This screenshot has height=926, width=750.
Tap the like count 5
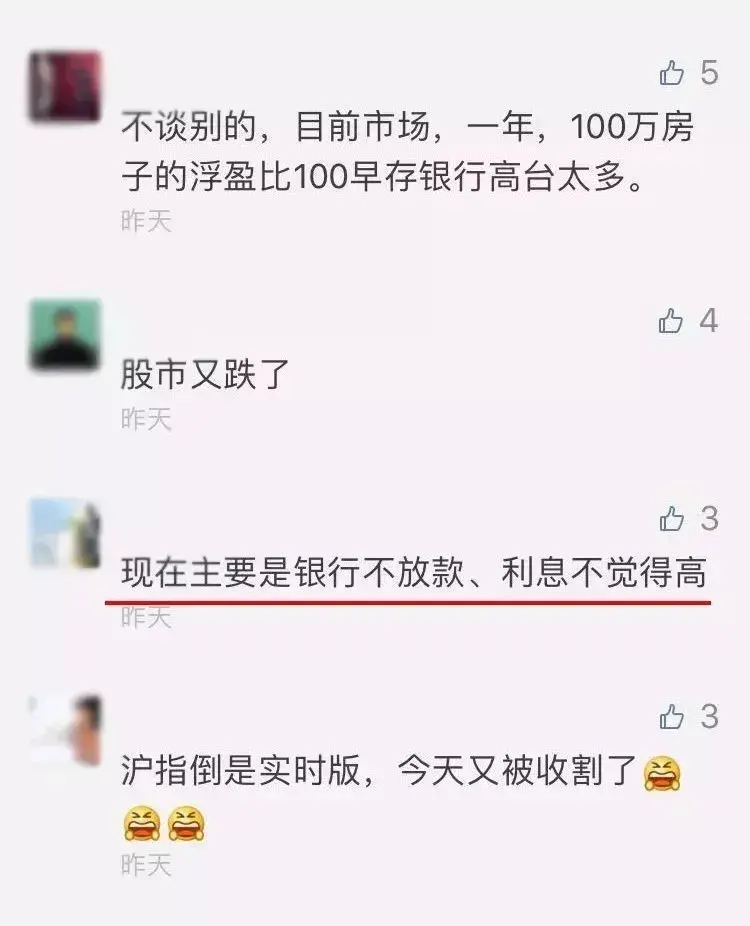click(709, 73)
